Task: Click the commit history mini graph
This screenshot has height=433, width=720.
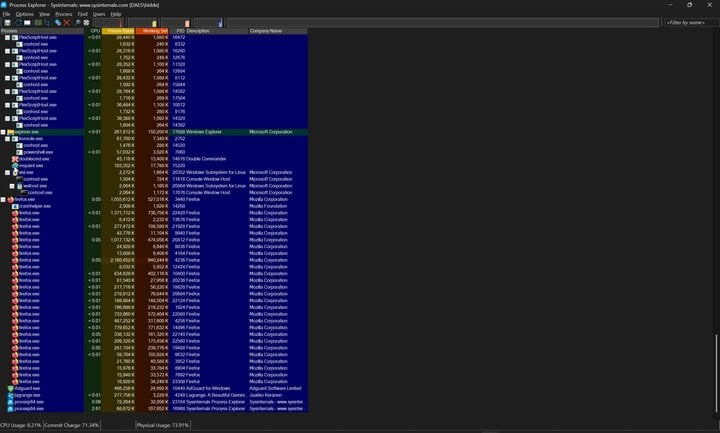Action: point(142,22)
